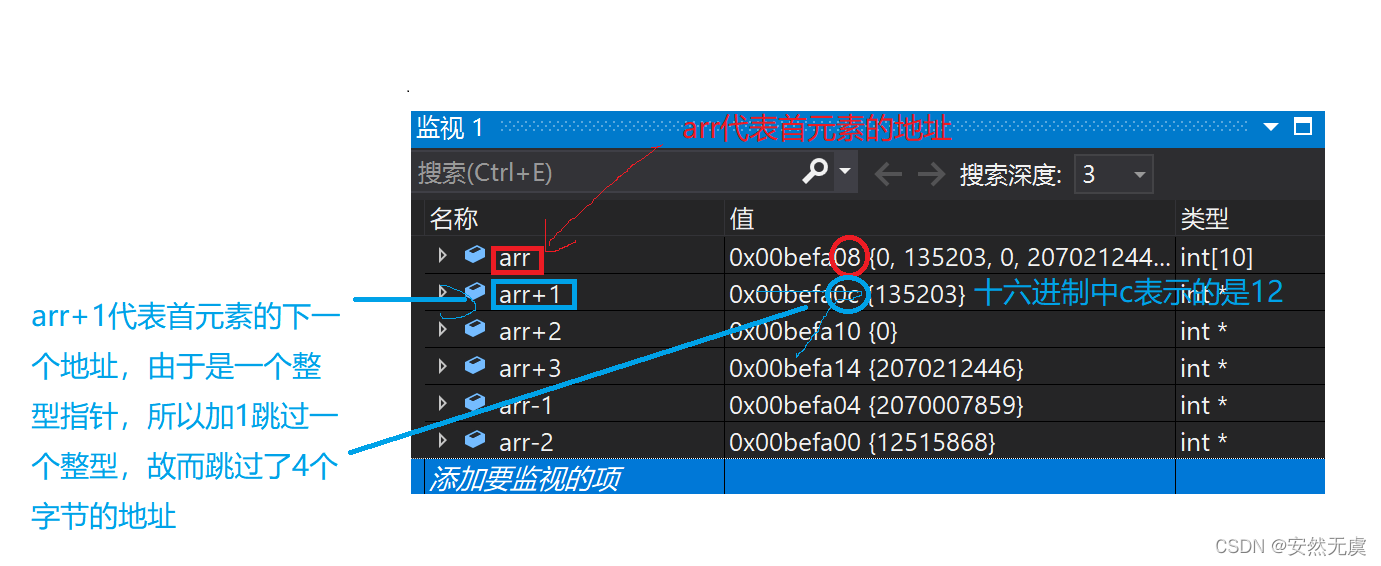Click the variable cube icon beside arr+3
Image resolution: width=1381 pixels, height=566 pixels.
click(x=475, y=366)
